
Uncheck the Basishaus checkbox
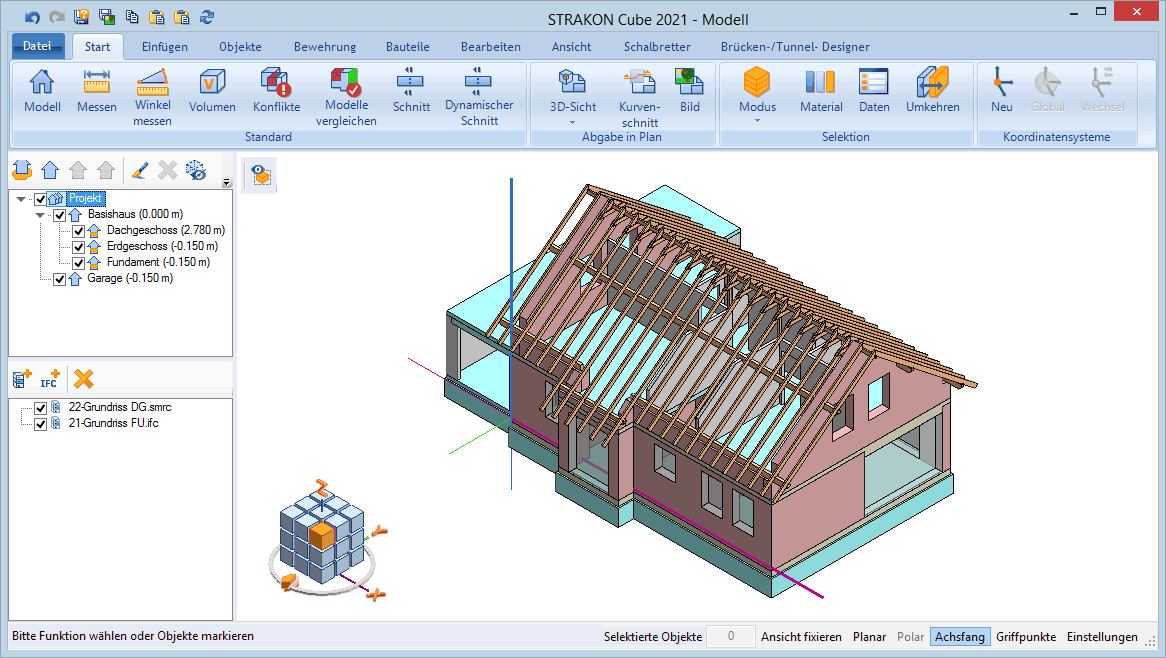click(x=59, y=216)
